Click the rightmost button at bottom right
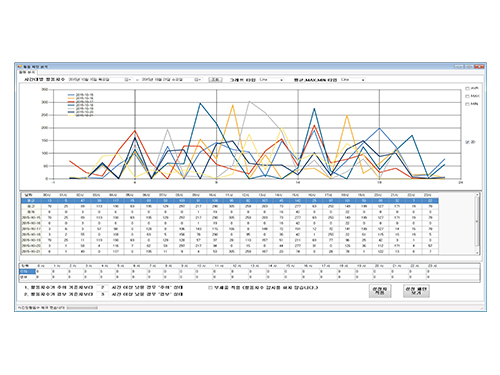 click(x=416, y=291)
